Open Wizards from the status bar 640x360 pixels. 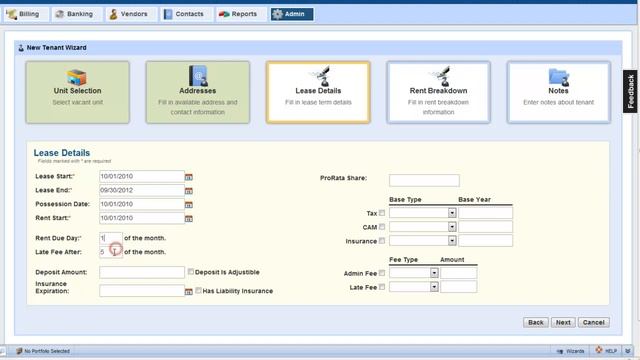tap(571, 351)
